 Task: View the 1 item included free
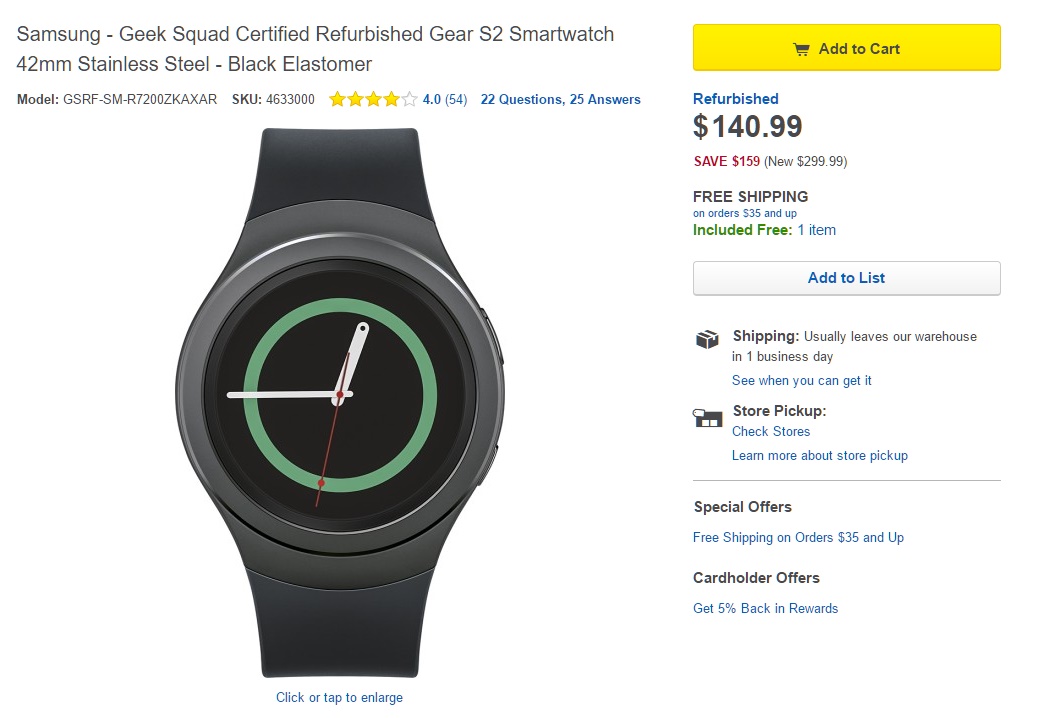[816, 230]
